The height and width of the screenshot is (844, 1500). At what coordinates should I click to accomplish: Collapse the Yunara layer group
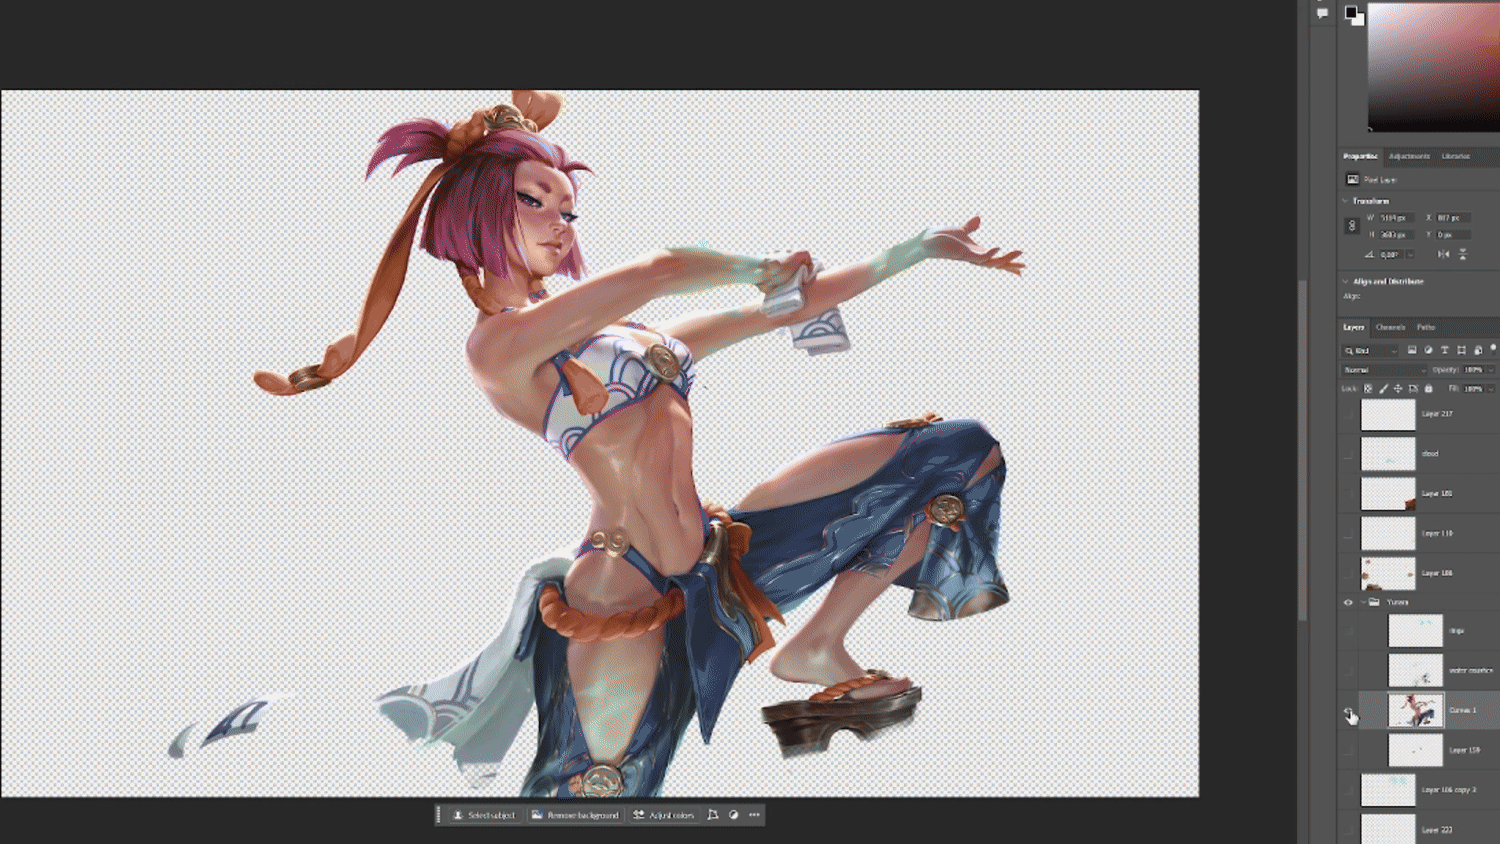1363,602
